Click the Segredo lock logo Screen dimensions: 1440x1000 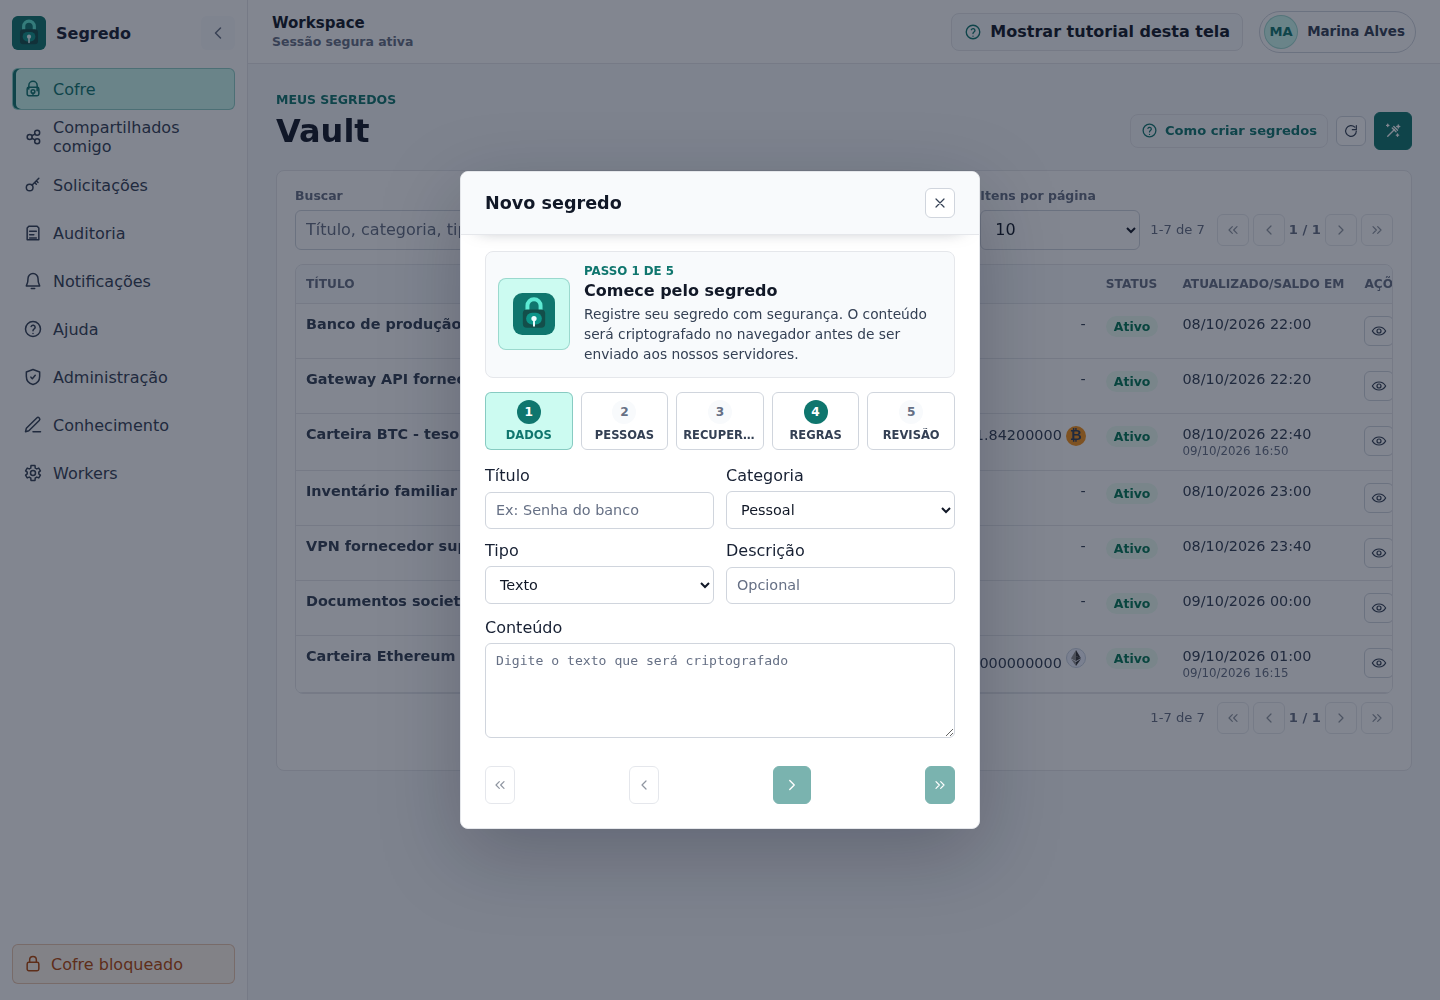(29, 33)
